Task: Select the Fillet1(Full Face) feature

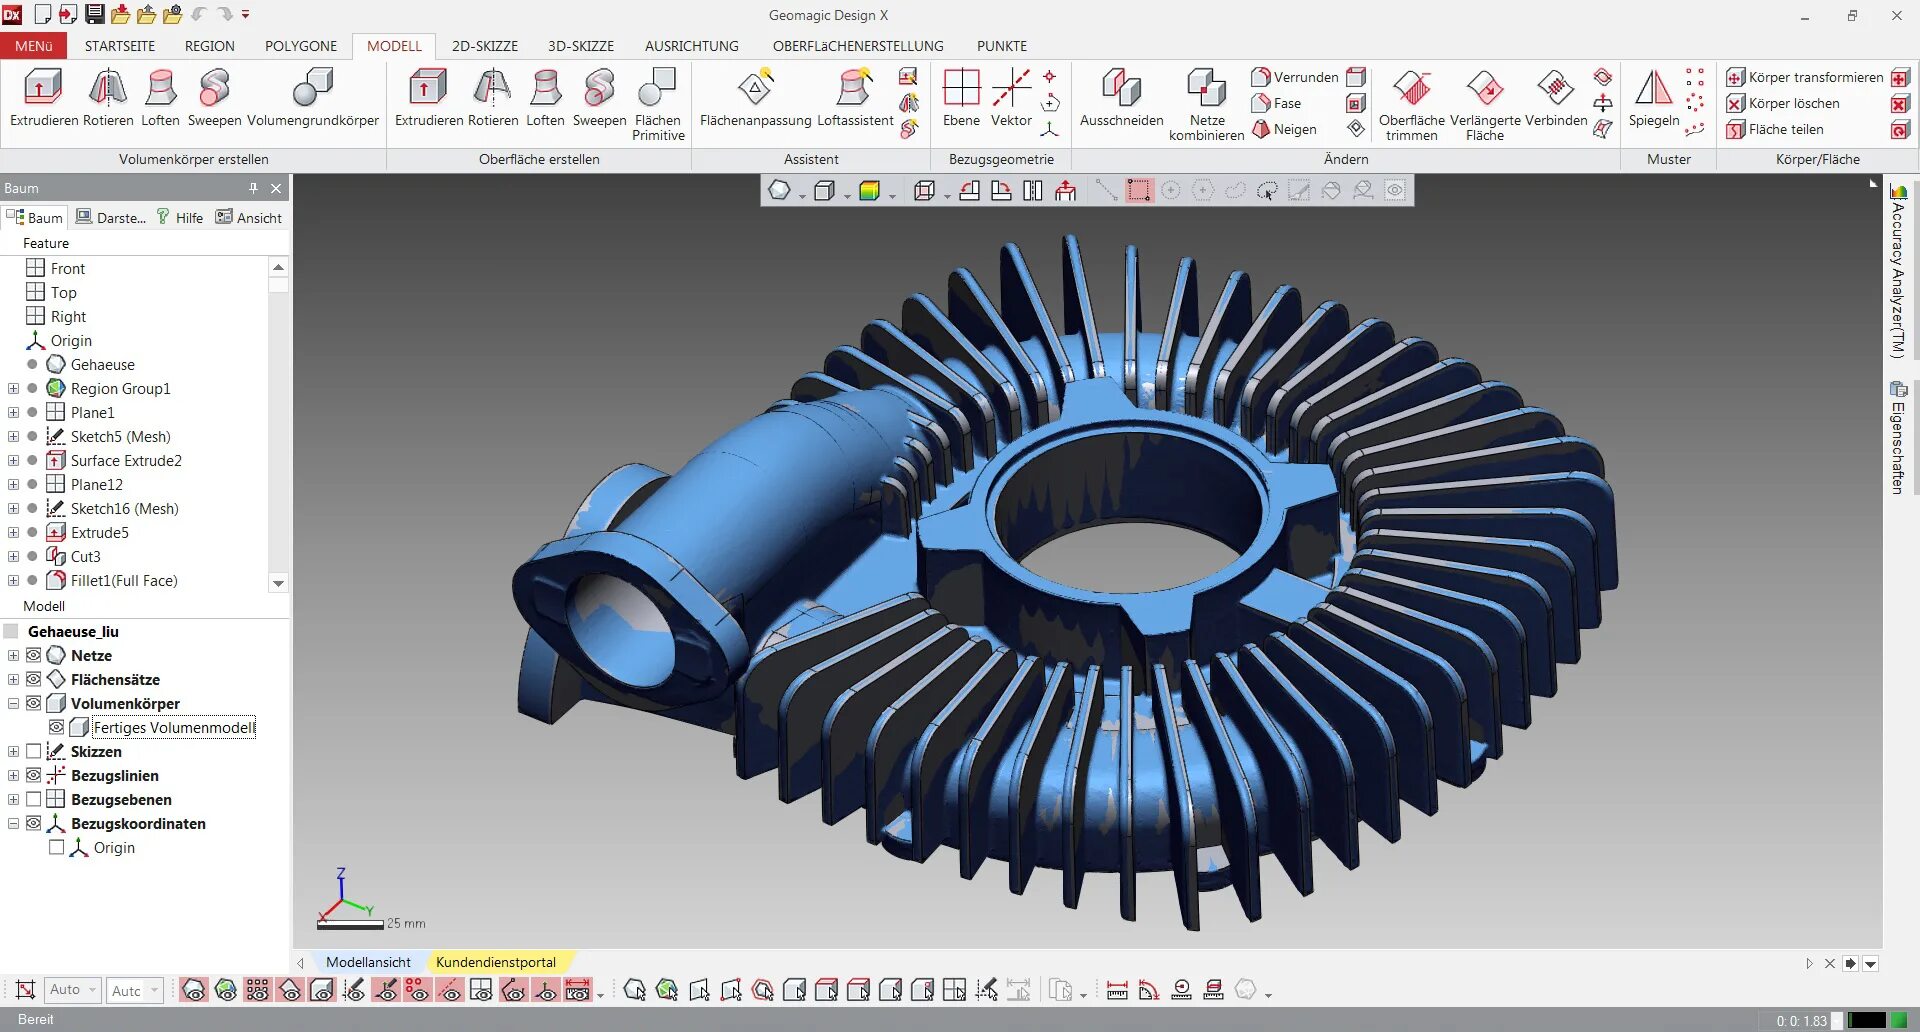Action: 124,581
